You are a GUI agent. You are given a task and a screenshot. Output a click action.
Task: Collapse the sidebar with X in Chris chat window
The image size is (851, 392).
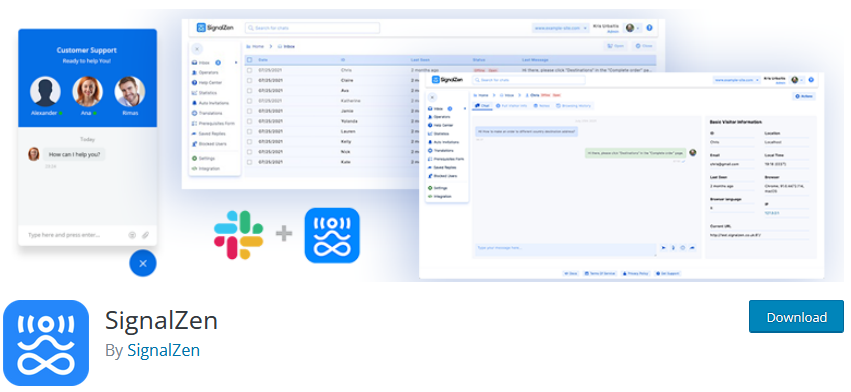pyautogui.click(x=433, y=97)
